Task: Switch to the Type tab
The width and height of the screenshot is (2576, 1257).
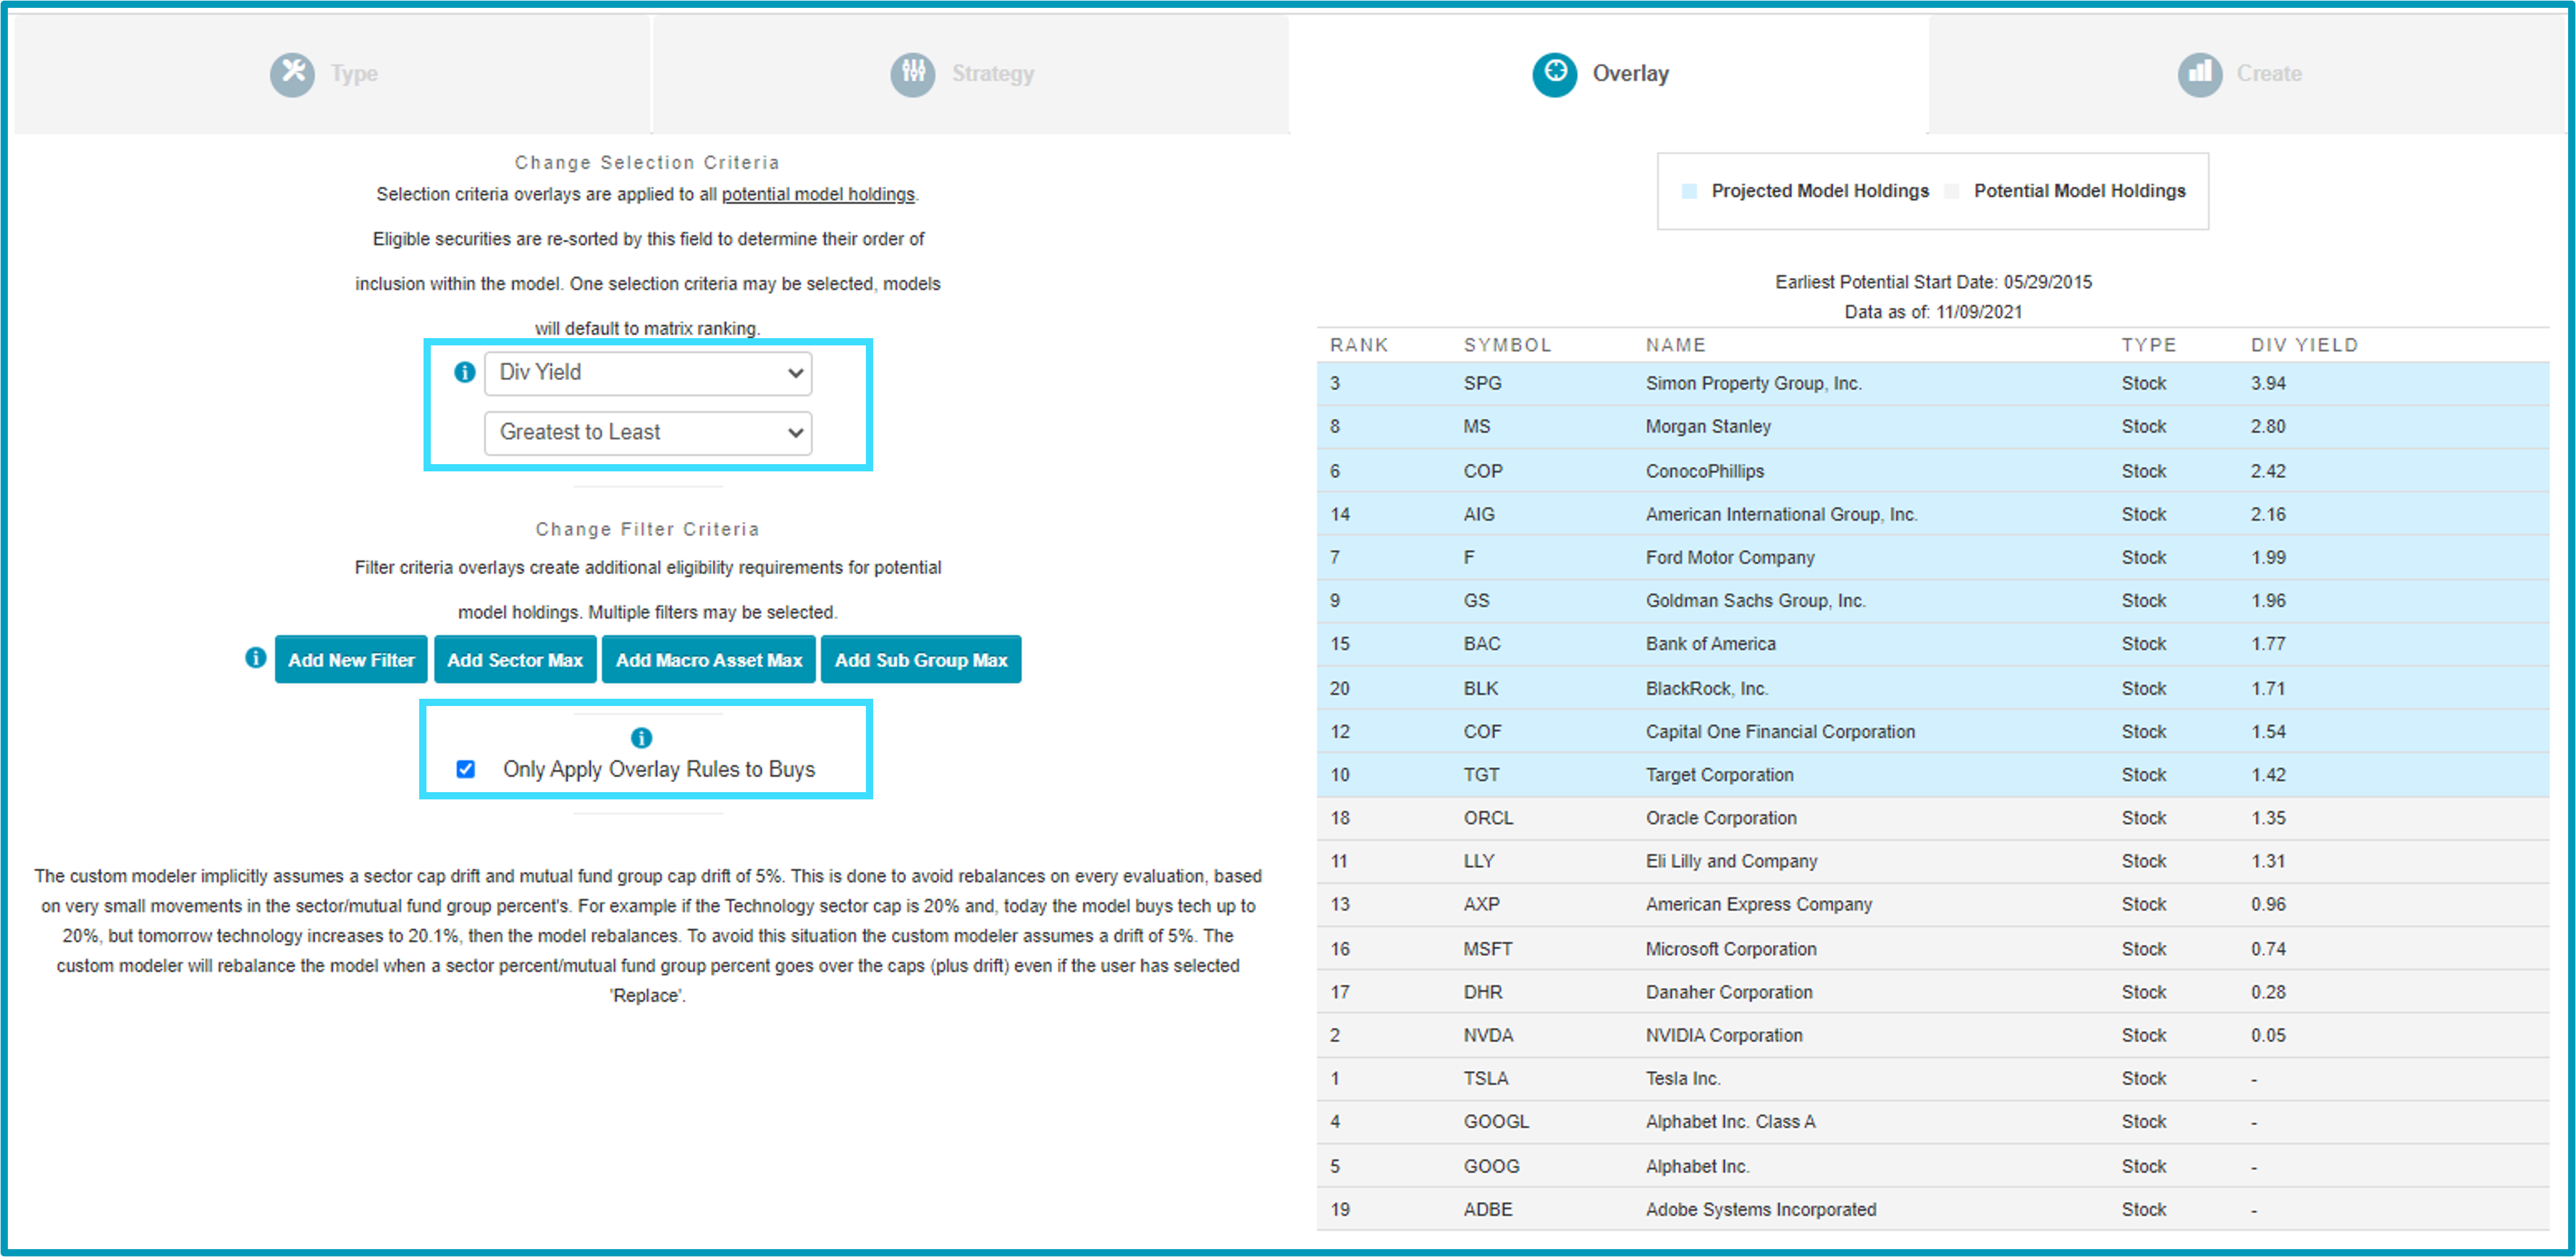Action: 331,73
